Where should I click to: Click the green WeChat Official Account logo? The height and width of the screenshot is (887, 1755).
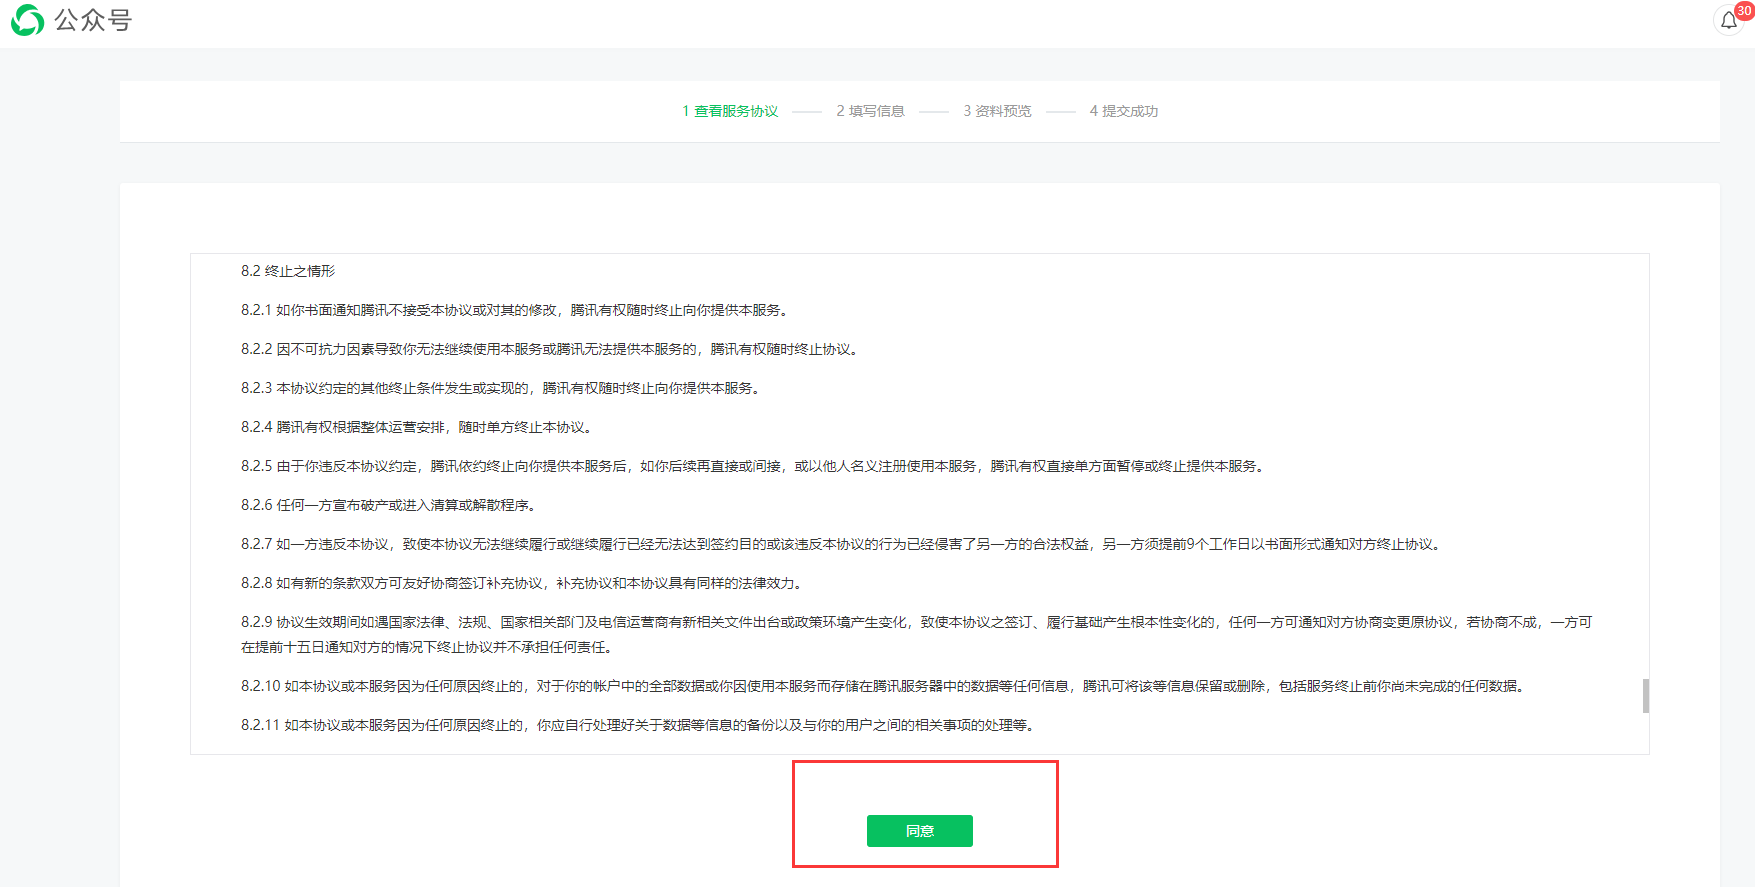pos(27,20)
